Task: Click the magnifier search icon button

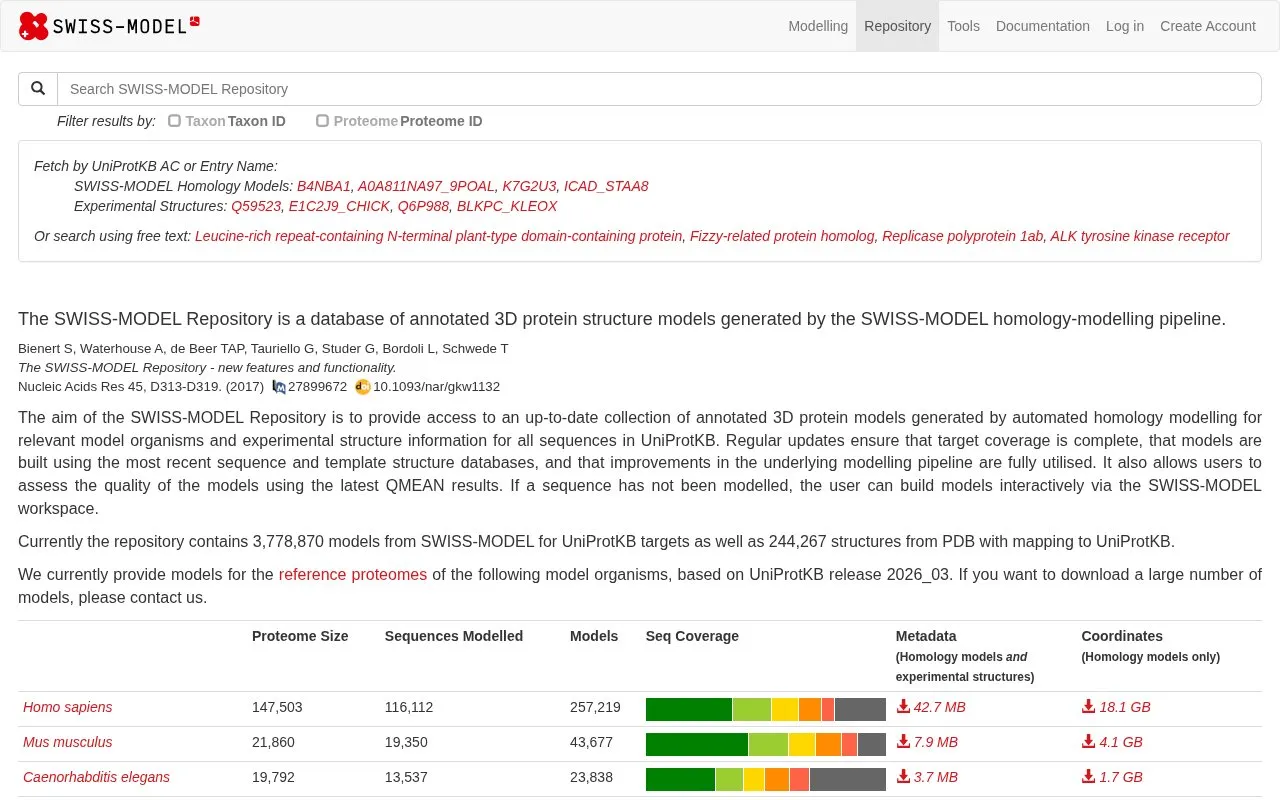Action: (38, 89)
